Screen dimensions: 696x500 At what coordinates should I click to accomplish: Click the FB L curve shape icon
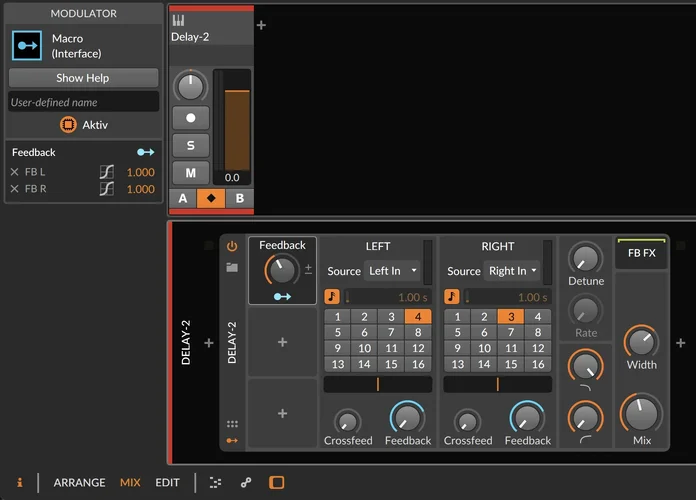pyautogui.click(x=107, y=172)
